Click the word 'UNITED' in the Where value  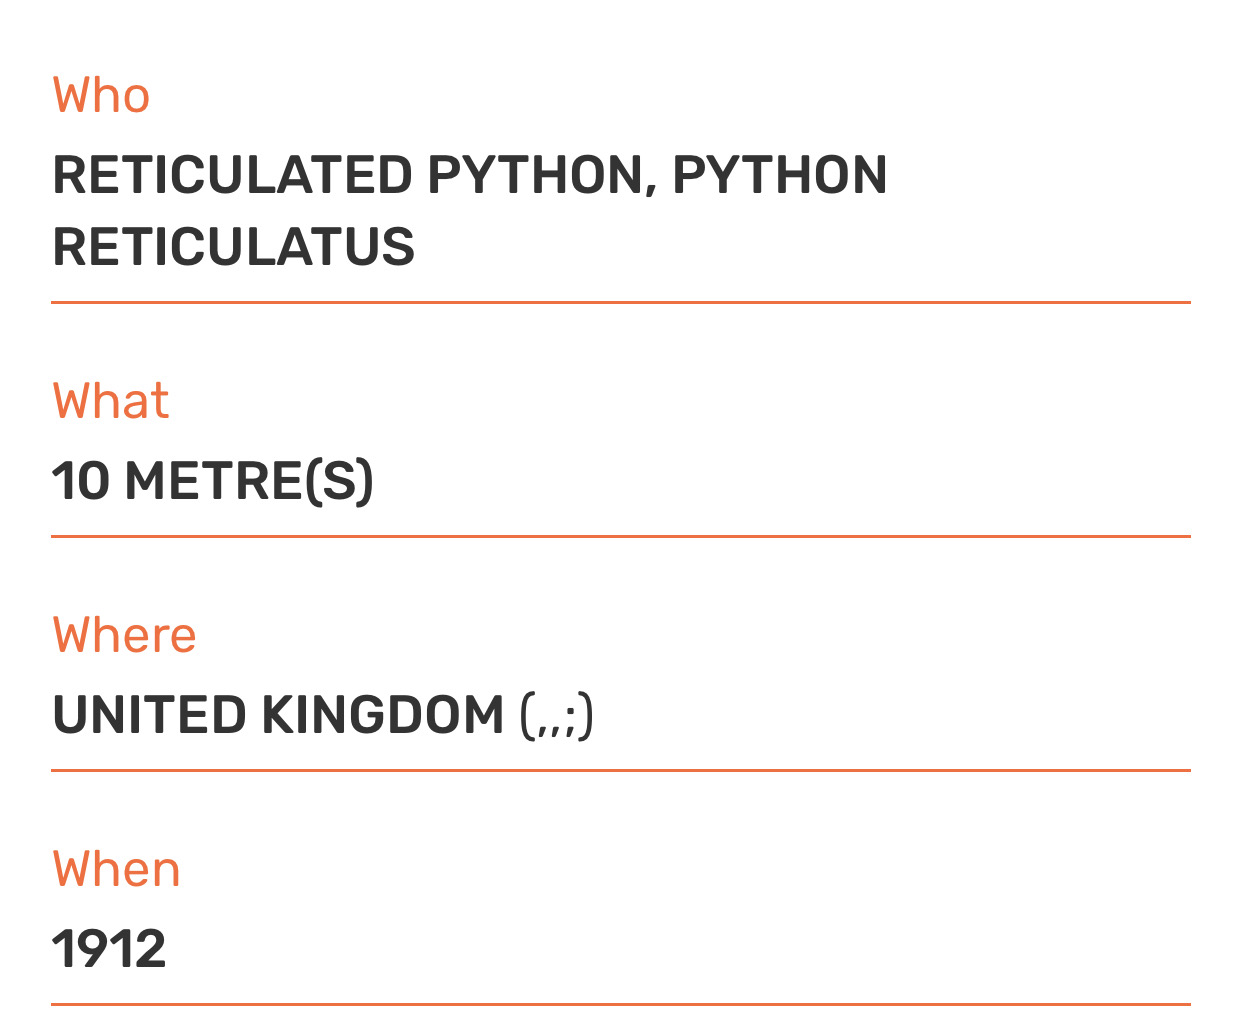tap(149, 715)
